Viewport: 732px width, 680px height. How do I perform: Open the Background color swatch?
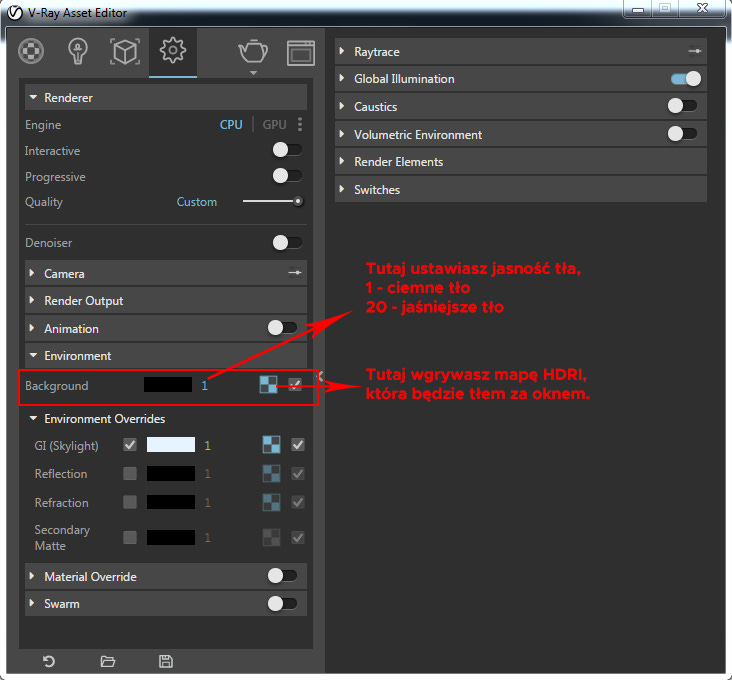[x=168, y=385]
